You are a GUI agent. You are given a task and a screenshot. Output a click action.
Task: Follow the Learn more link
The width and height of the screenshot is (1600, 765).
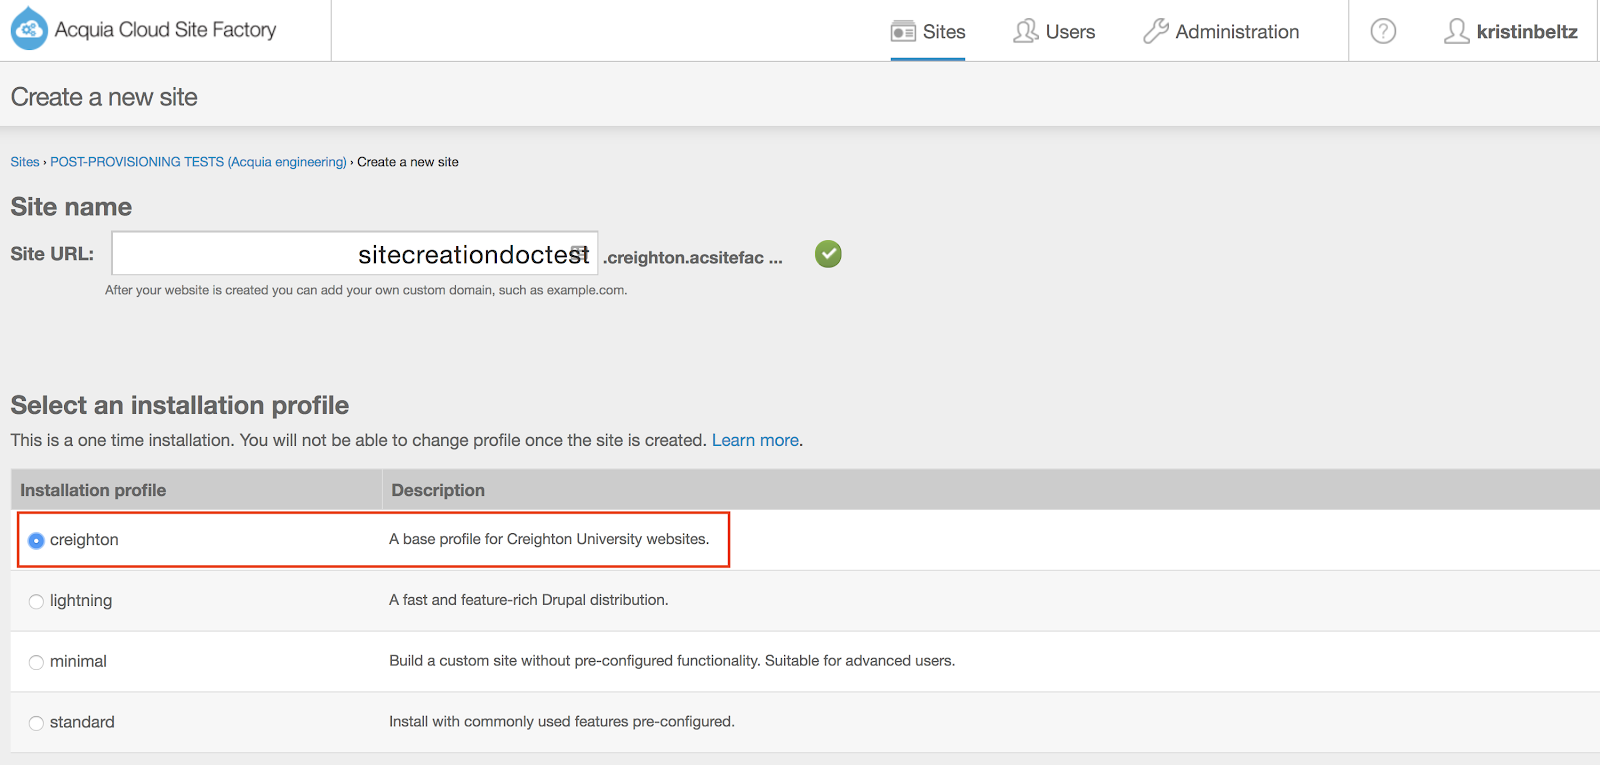(x=755, y=440)
